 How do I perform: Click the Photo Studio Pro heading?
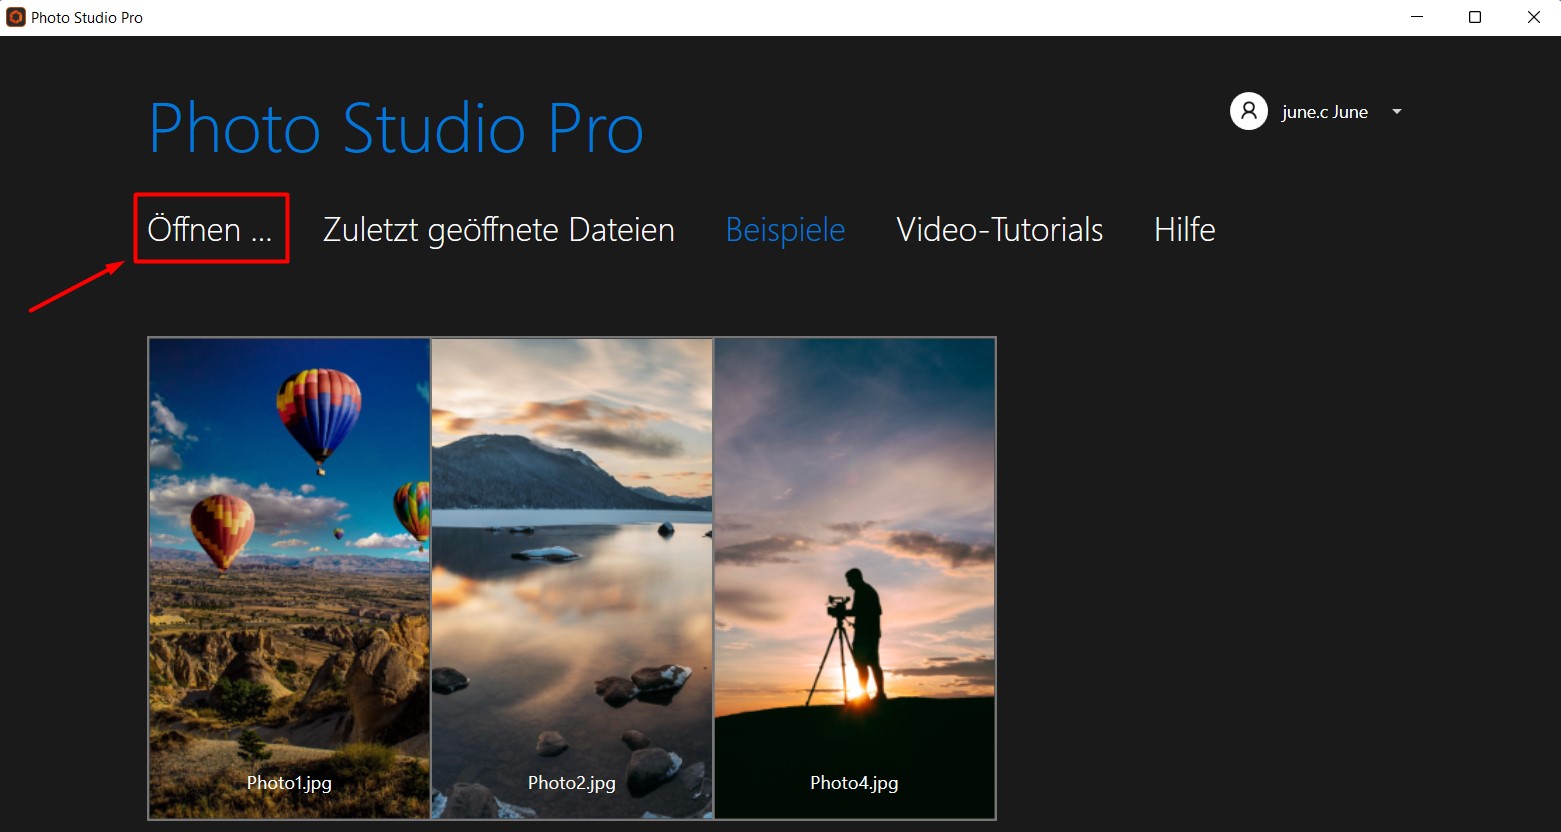click(396, 128)
